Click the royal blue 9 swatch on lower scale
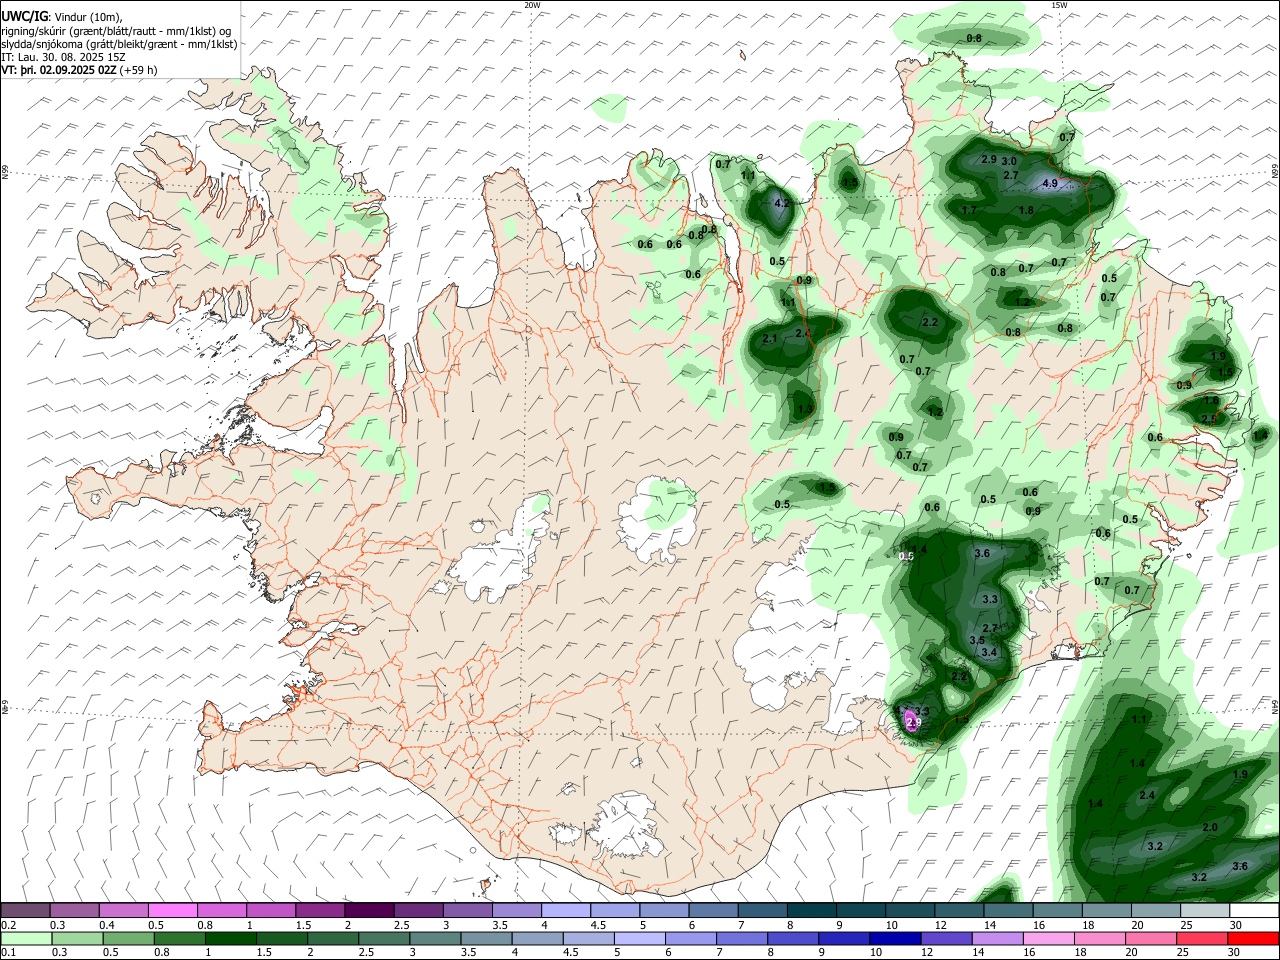 (x=844, y=939)
